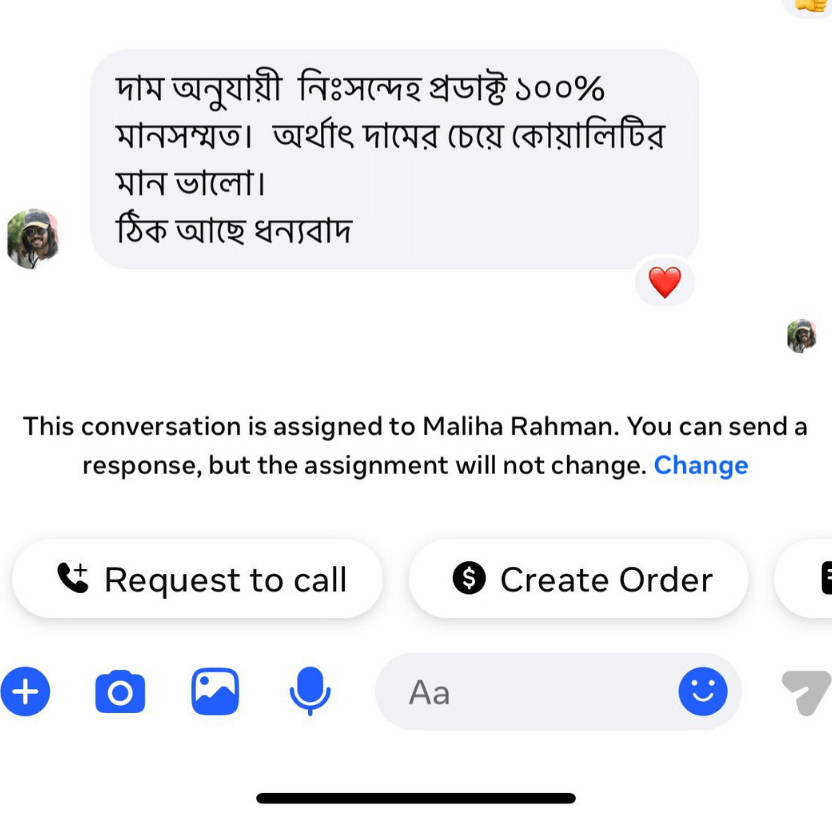Tap the partially visible third quick action chip
This screenshot has width=832, height=821.
803,578
